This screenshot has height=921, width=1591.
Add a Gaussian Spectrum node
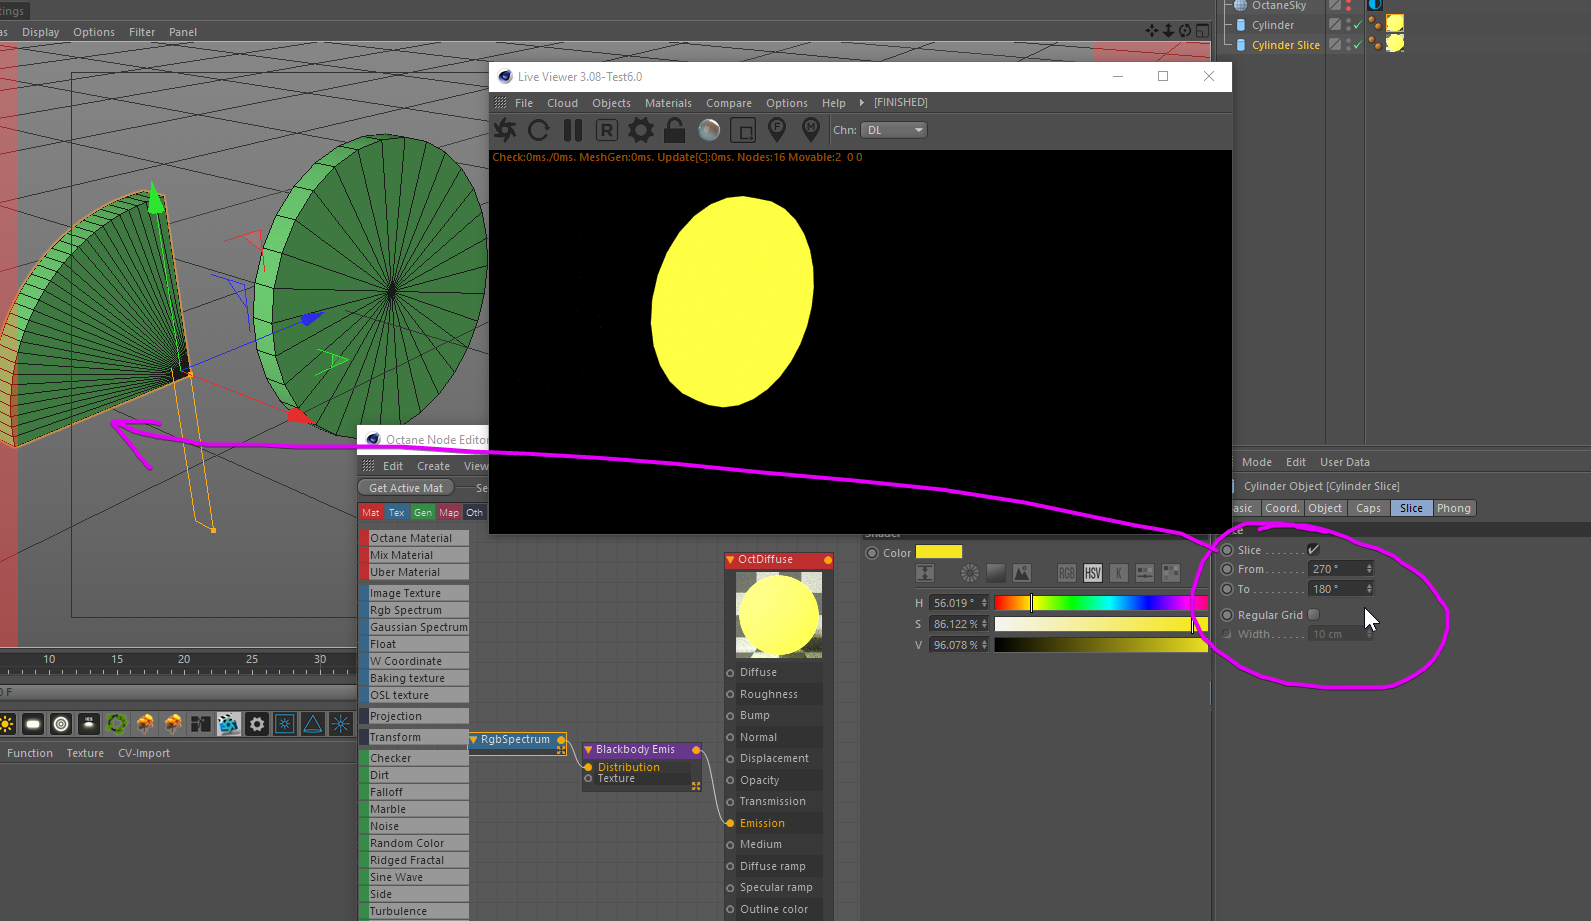point(414,627)
